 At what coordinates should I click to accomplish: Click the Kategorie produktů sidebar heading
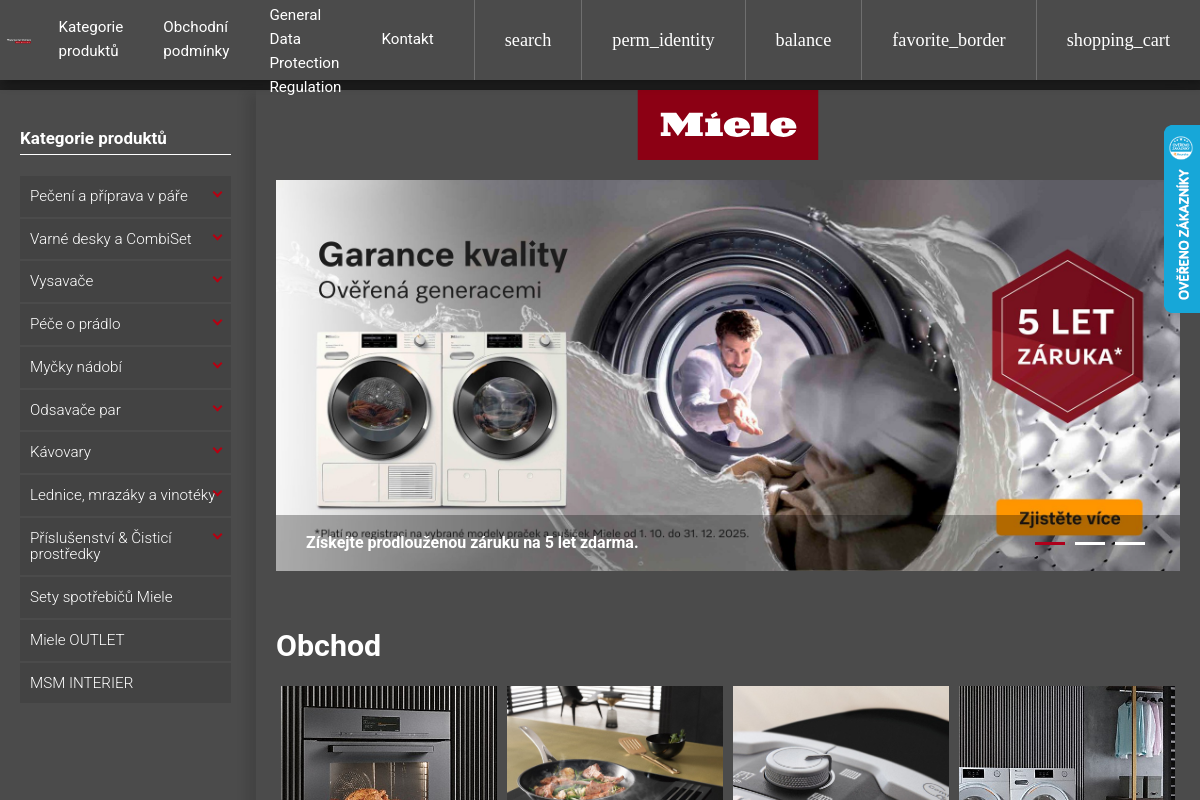pos(93,138)
